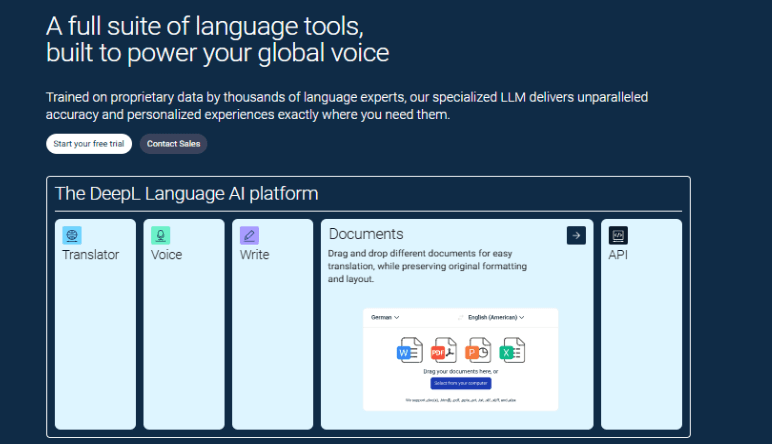
Task: Select the Documents heading
Action: (366, 234)
